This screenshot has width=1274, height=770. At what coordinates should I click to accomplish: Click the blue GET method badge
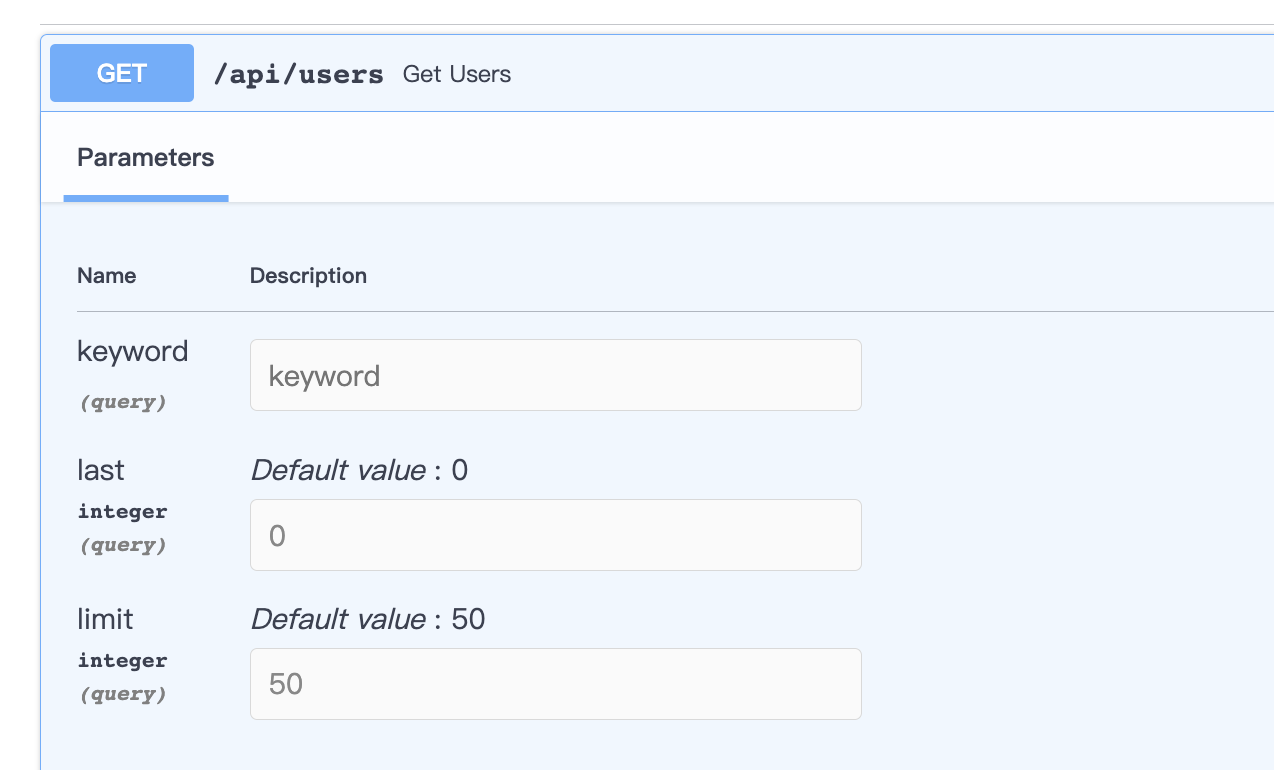point(122,73)
